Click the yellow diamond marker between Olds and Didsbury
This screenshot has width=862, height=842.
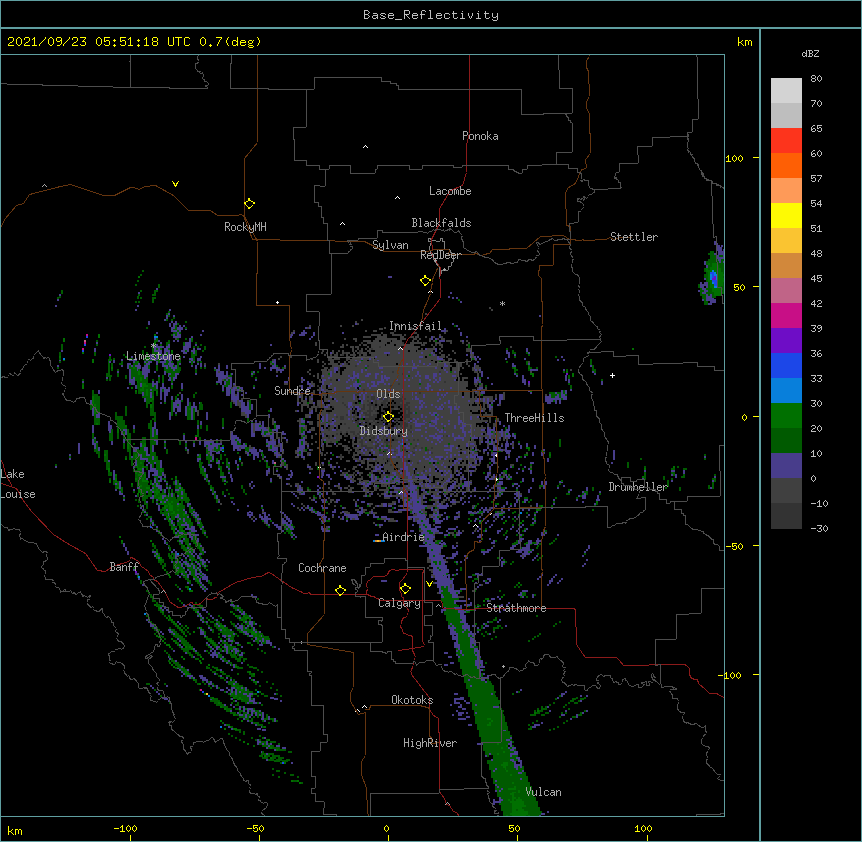[388, 417]
